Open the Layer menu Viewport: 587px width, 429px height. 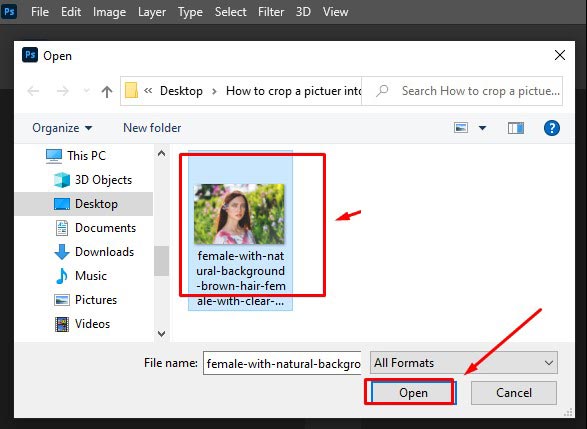(152, 12)
